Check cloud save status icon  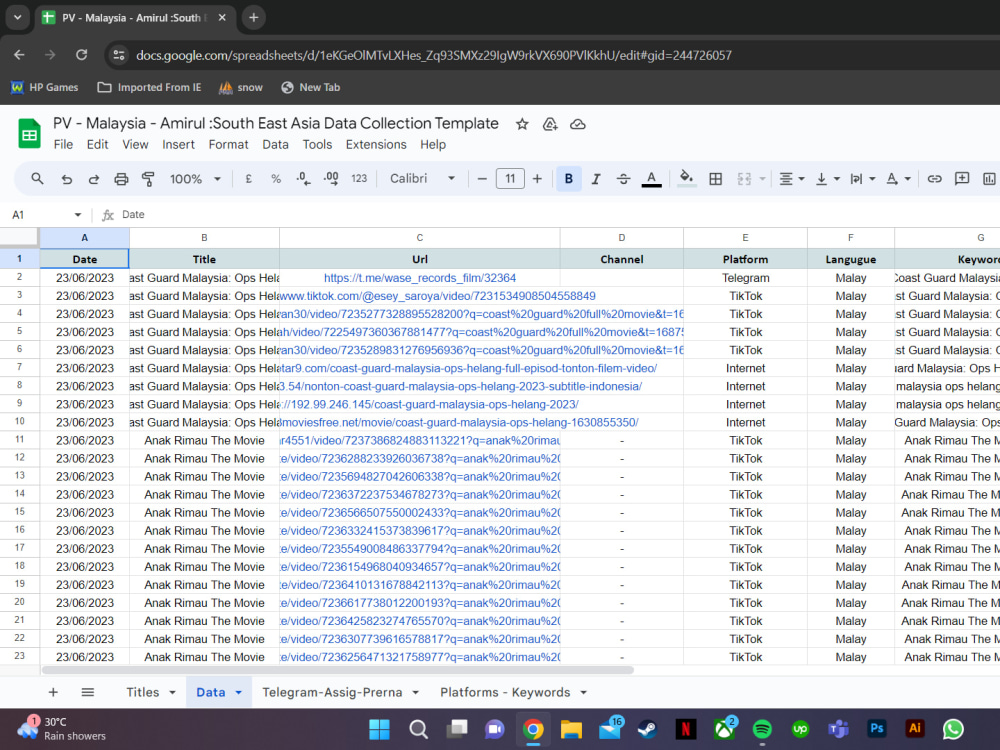(x=578, y=124)
